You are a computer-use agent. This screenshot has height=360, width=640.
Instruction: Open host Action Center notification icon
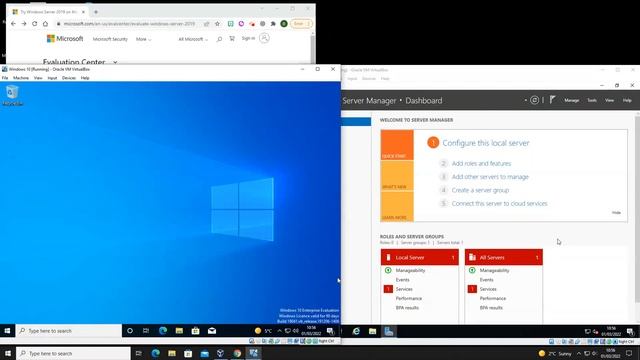629,353
